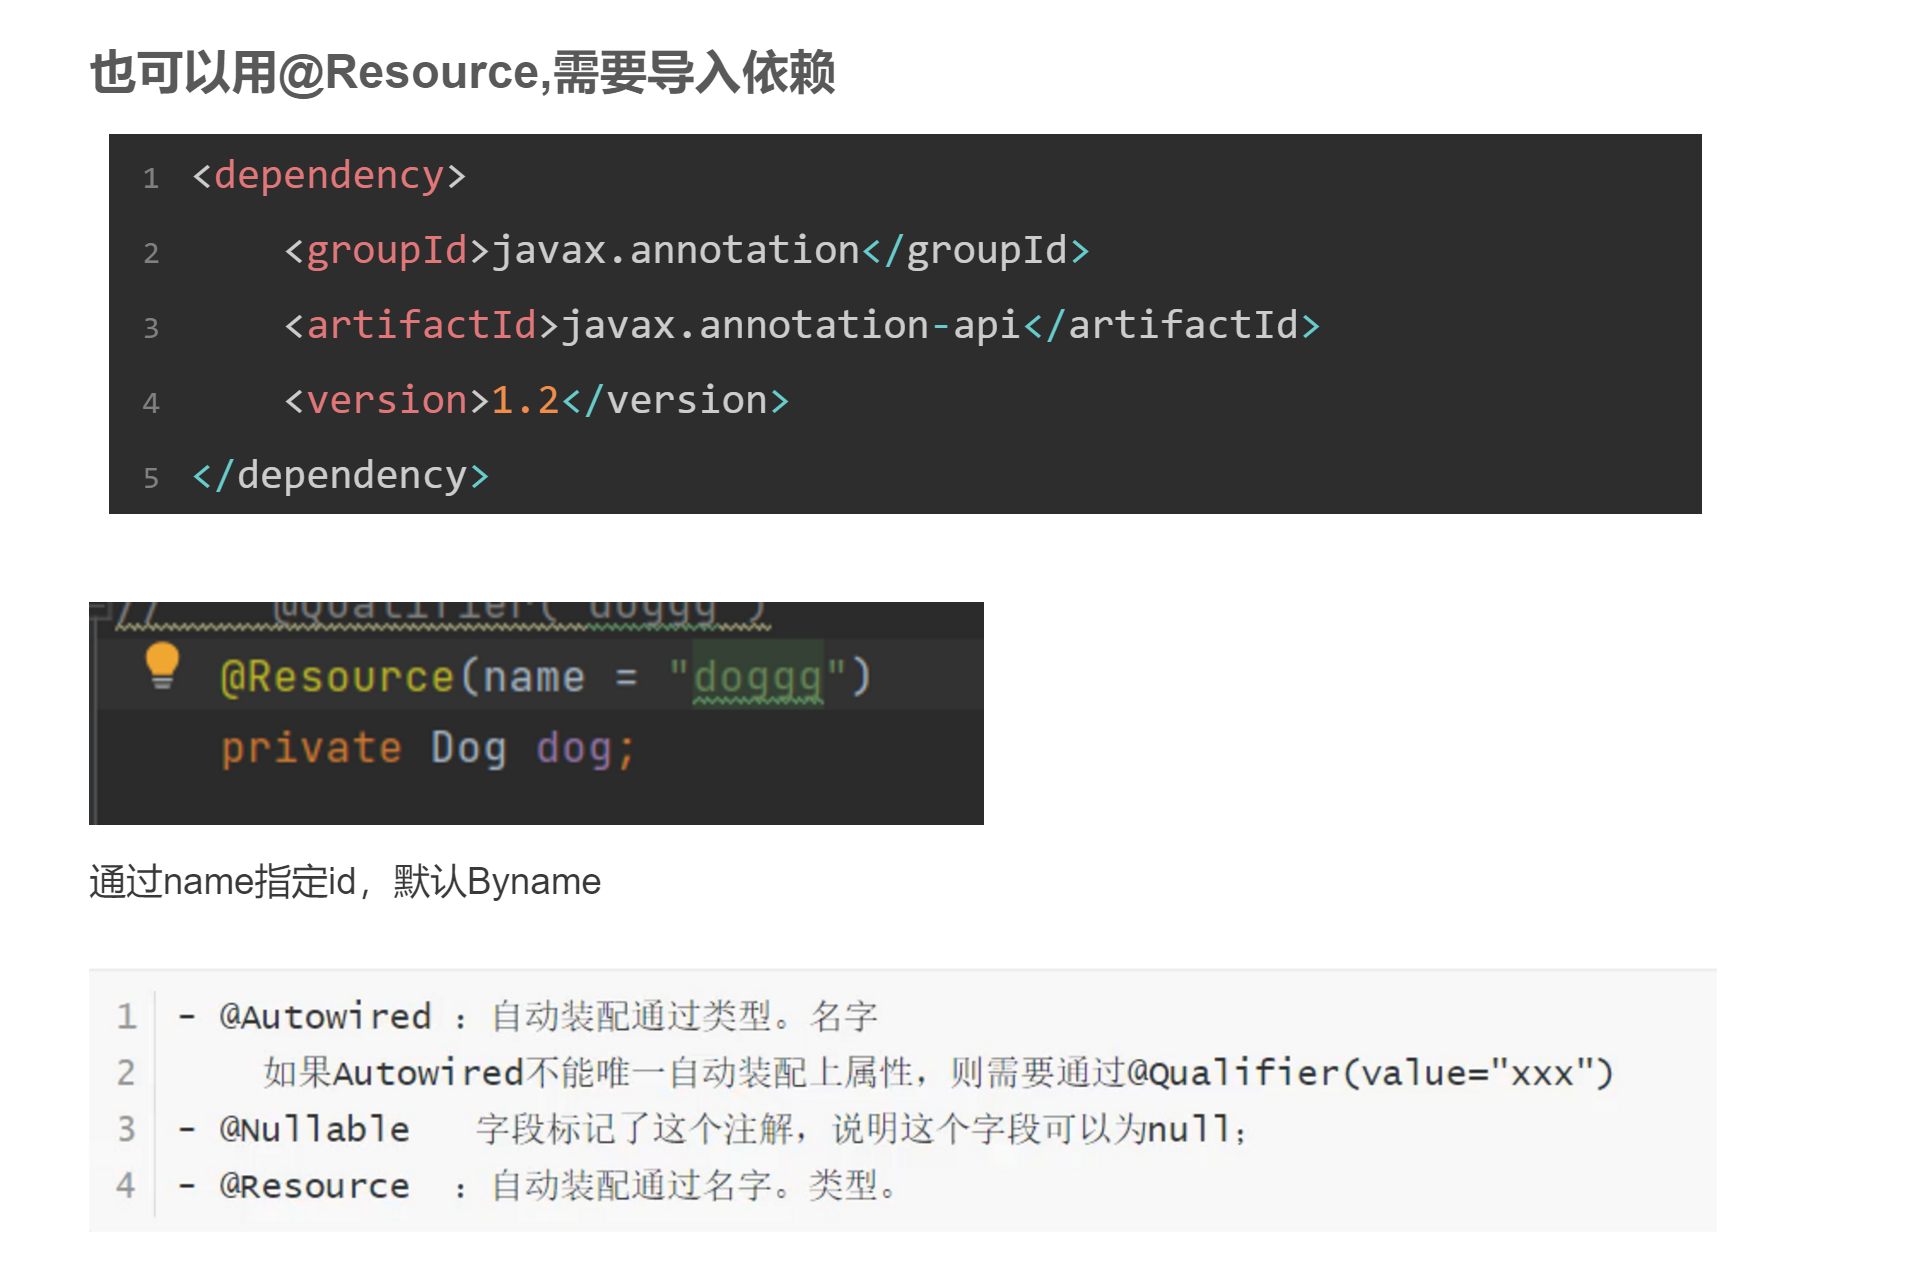1921x1265 pixels.
Task: Click the @Qualifier(value="xxx") text
Action: 1370,1073
